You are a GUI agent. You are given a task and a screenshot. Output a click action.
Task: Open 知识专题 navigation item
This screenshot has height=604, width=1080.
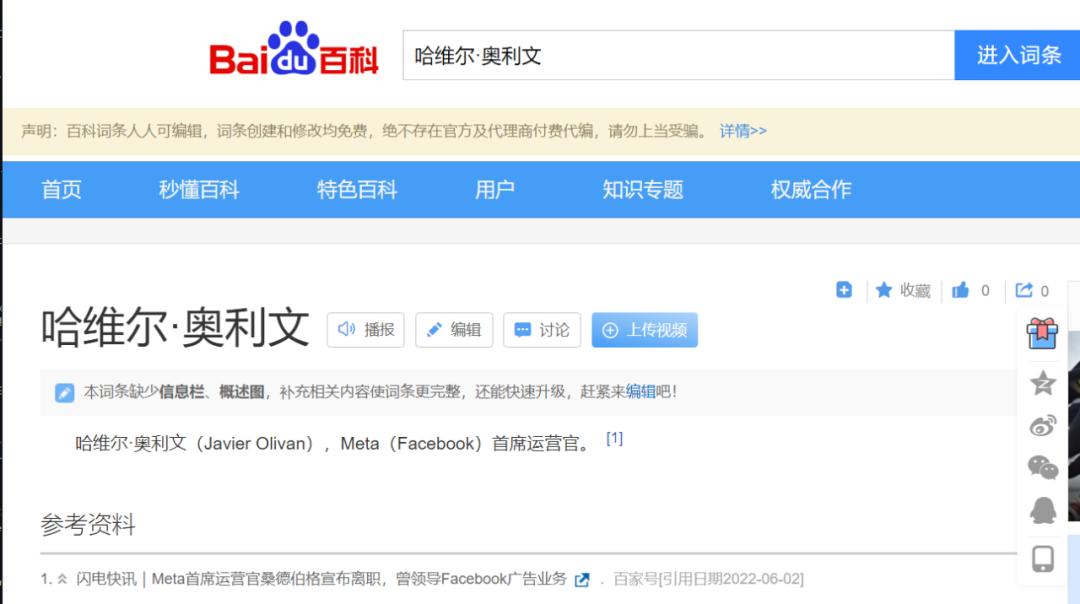[643, 189]
